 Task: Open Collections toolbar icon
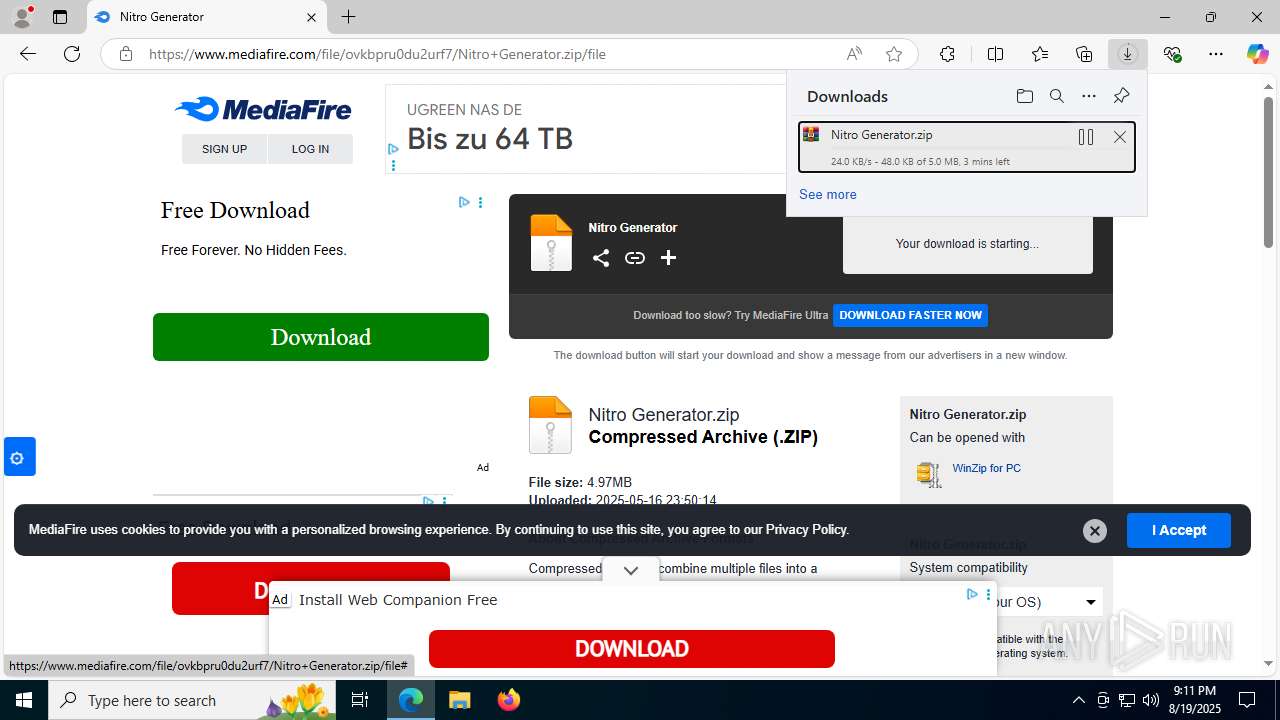pos(1084,54)
